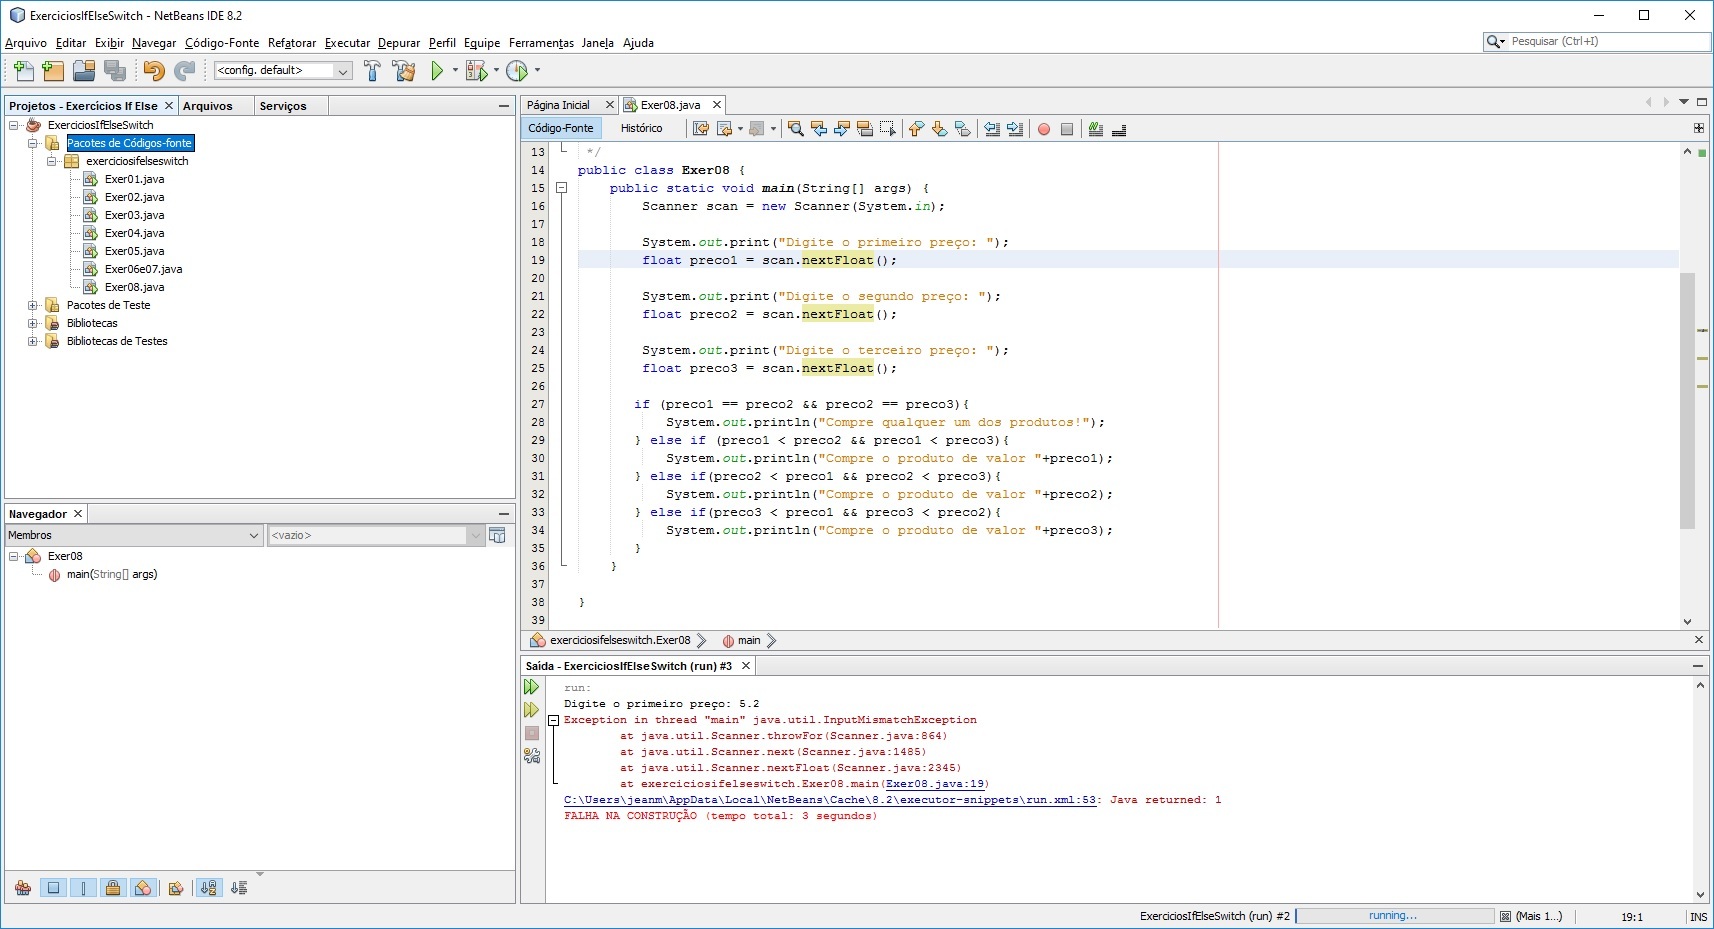Click the Debug Project toolbar icon
The width and height of the screenshot is (1714, 929).
coord(476,71)
